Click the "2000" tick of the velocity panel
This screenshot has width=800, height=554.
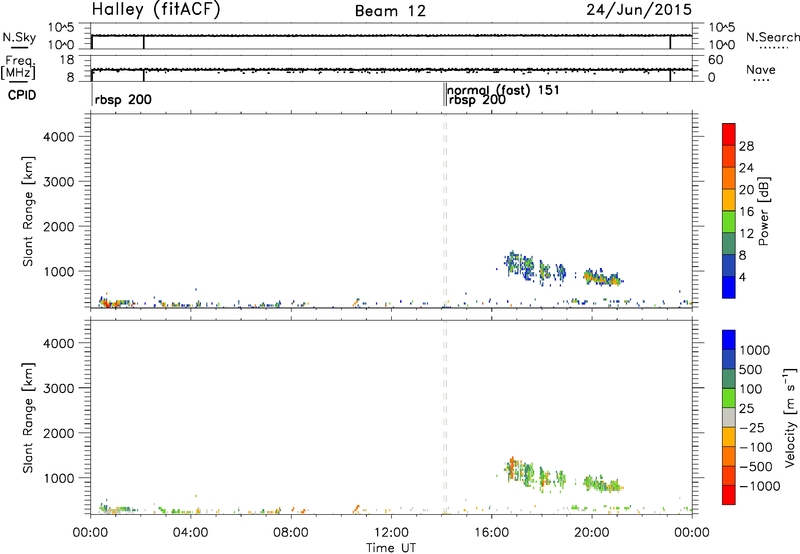click(58, 433)
